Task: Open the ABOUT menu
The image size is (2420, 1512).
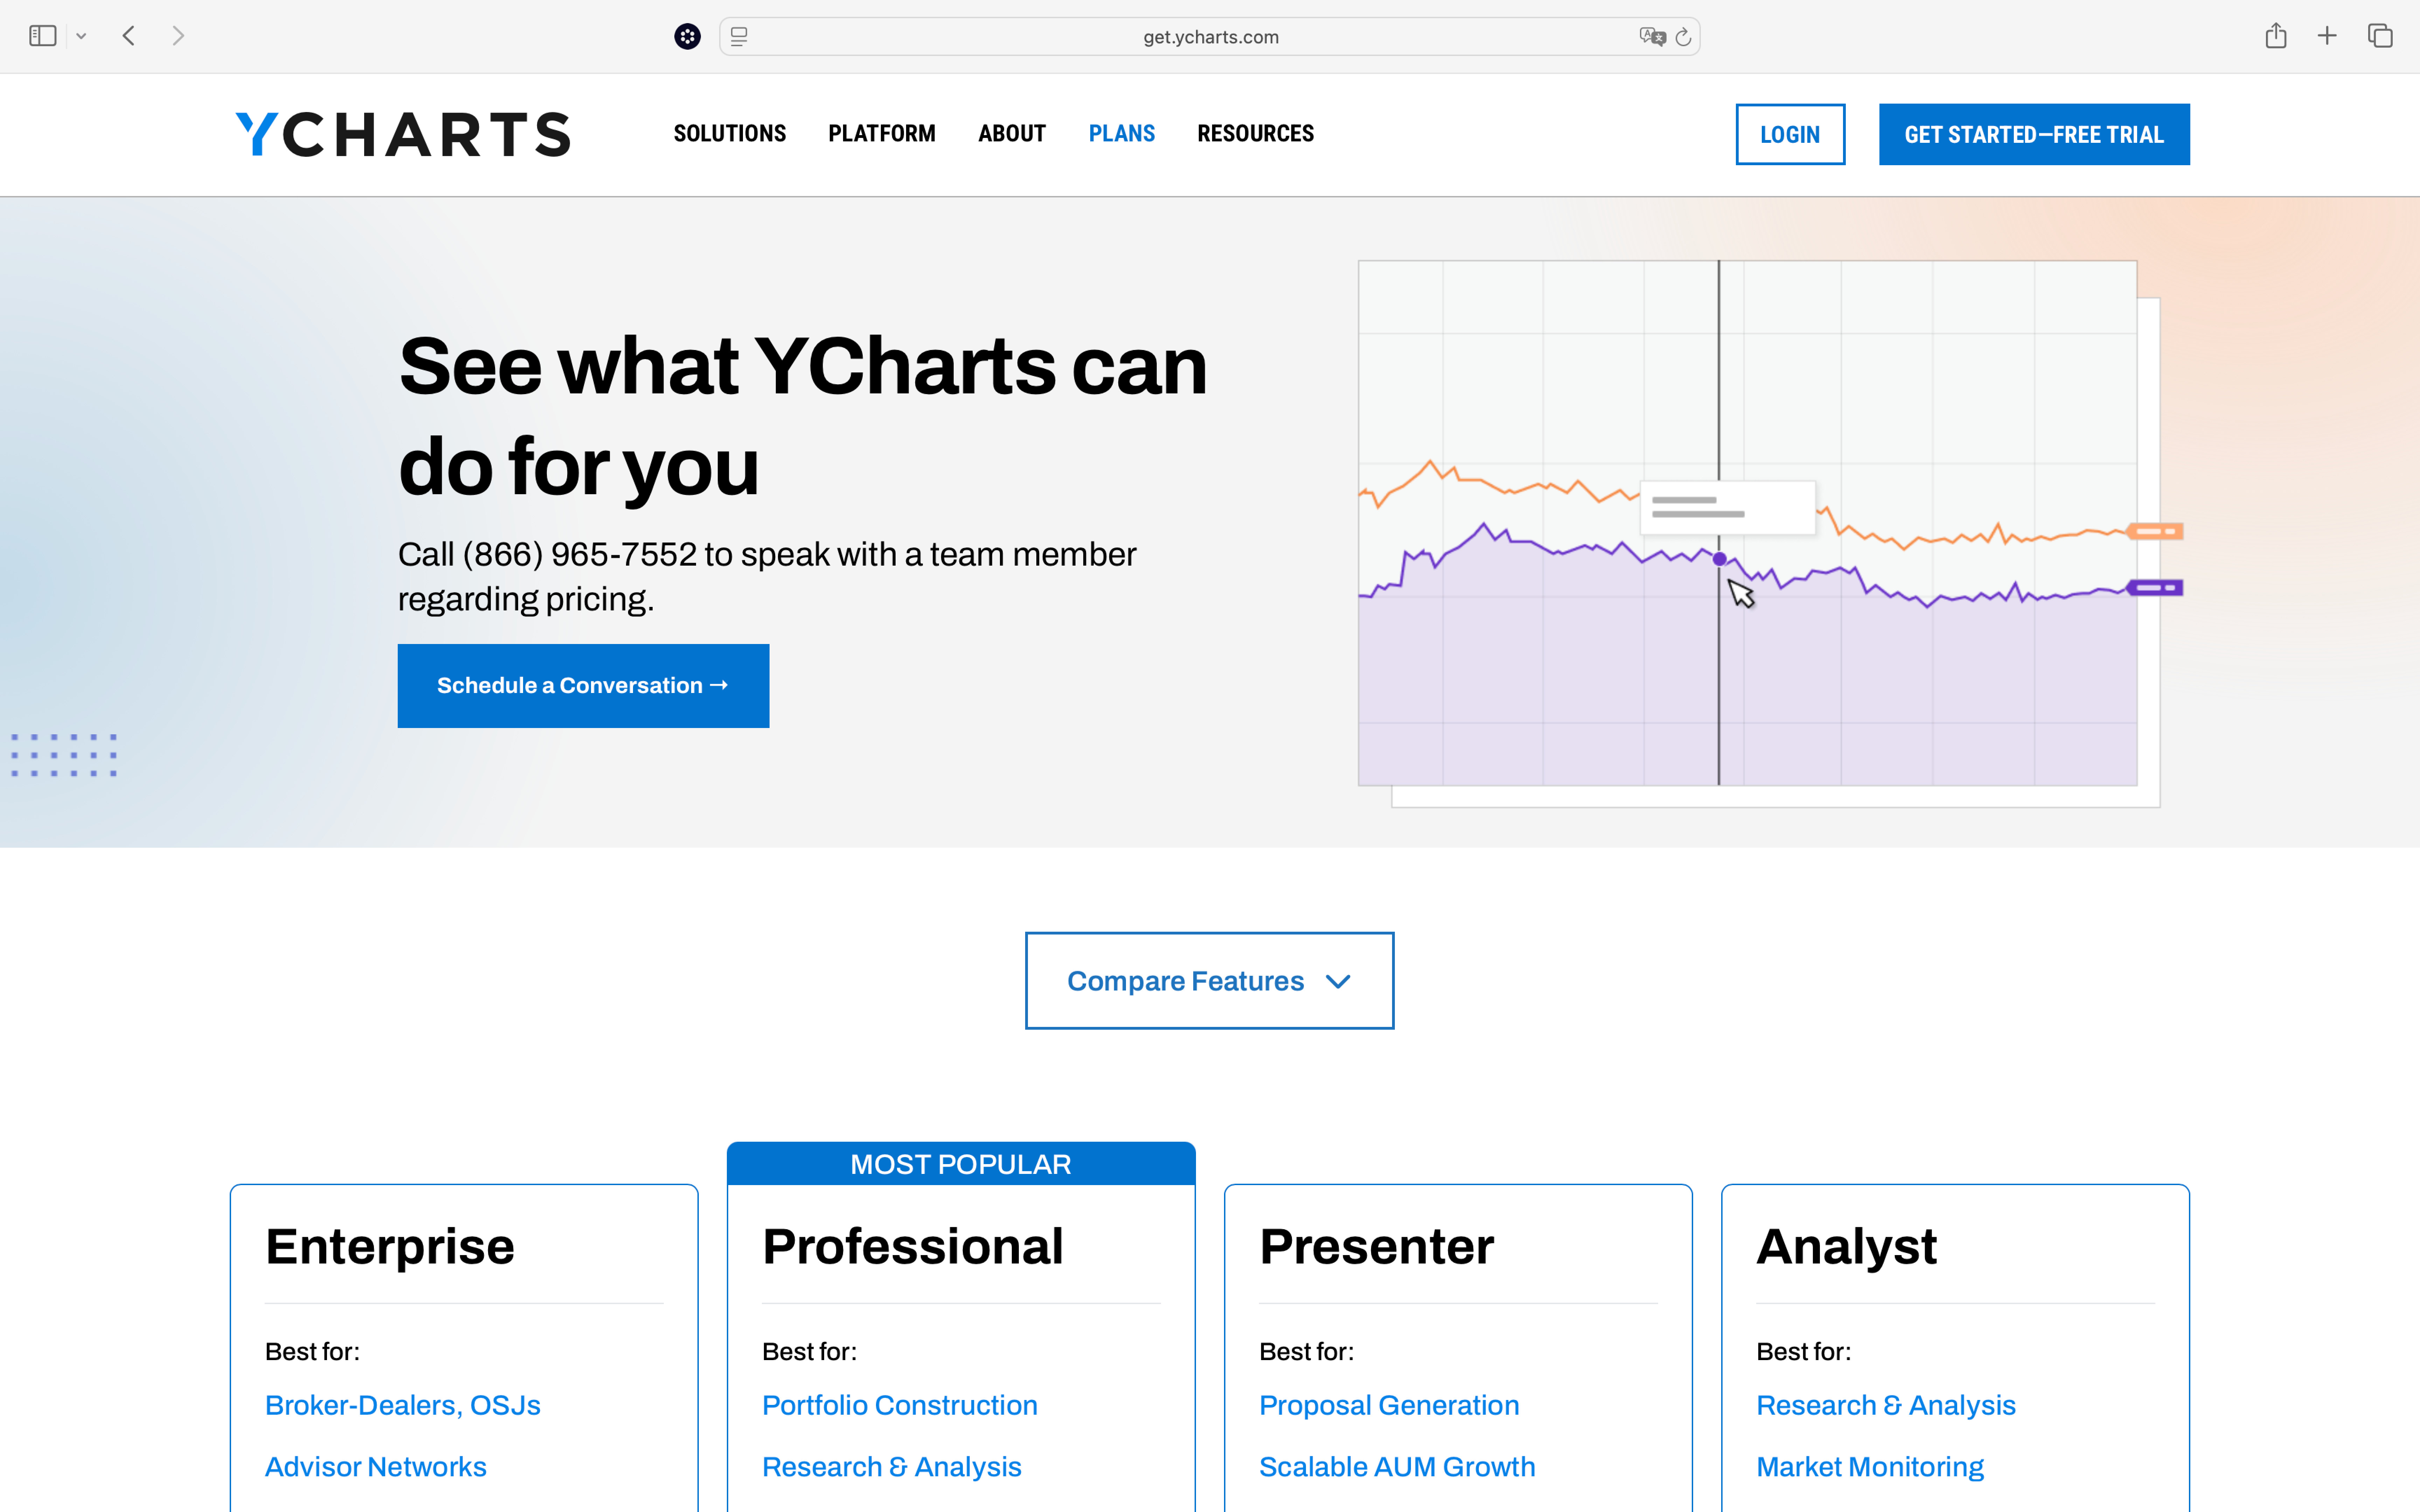Action: point(1012,134)
